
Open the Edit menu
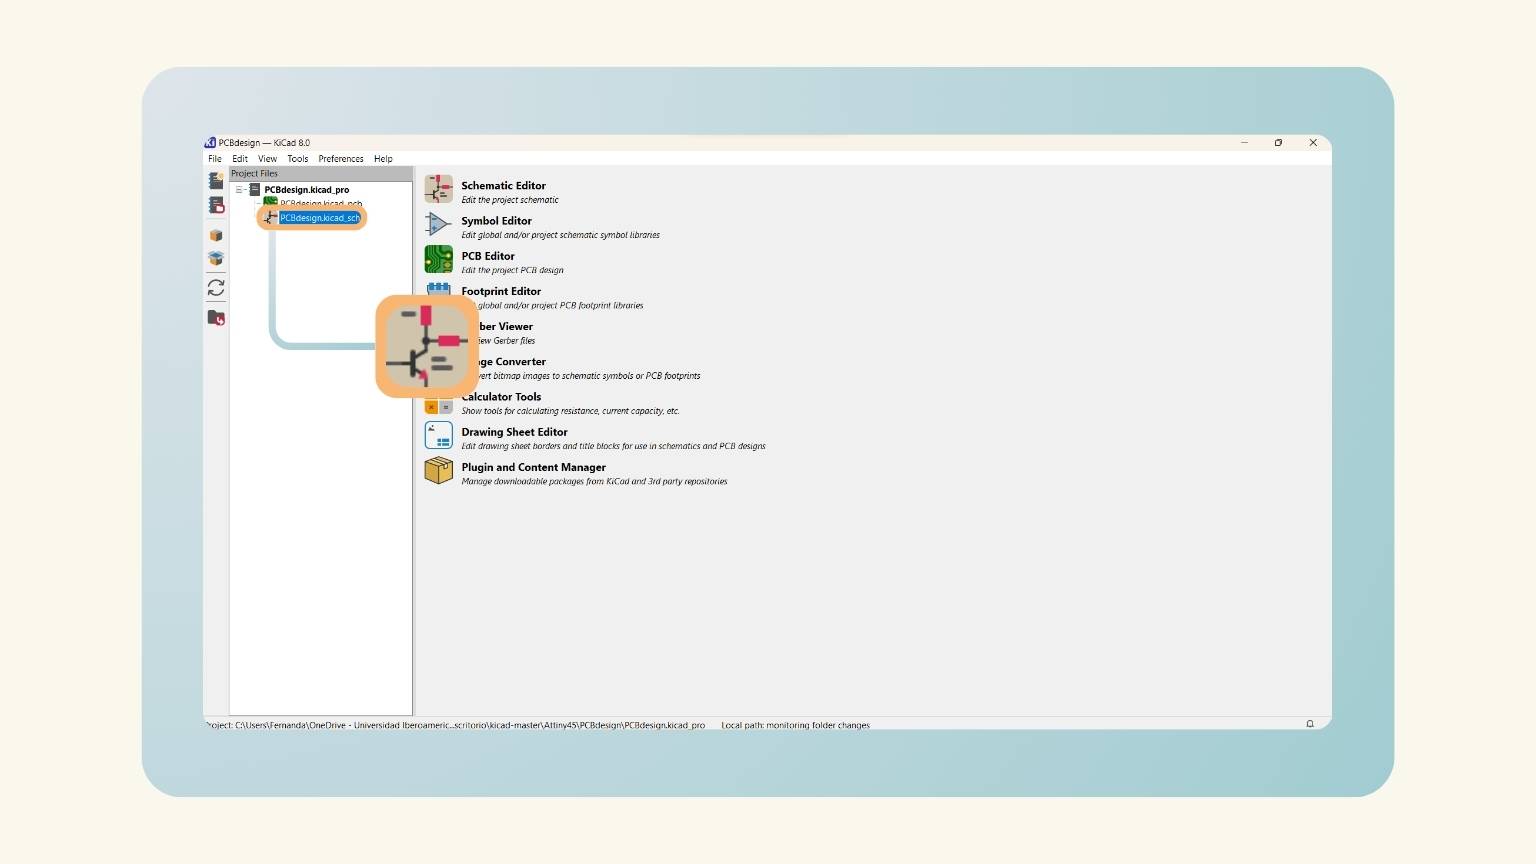[240, 159]
